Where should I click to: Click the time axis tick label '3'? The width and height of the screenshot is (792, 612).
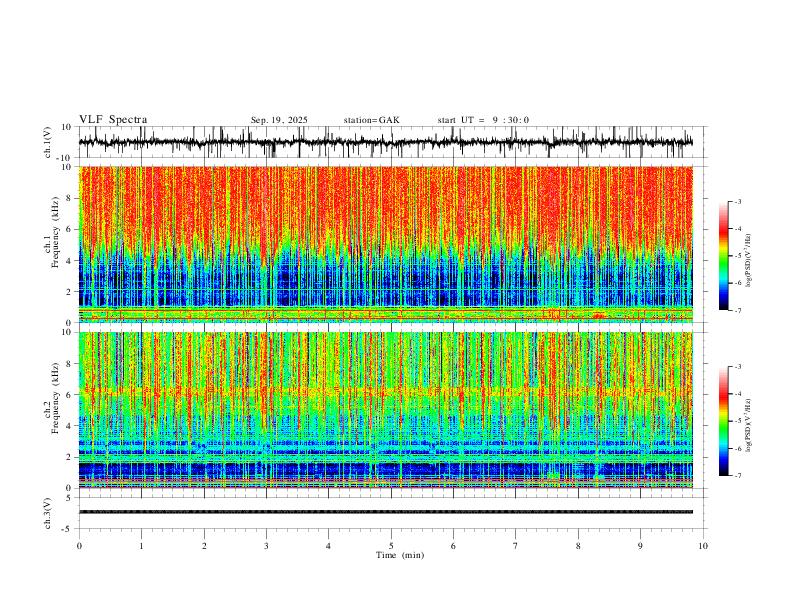click(x=266, y=546)
